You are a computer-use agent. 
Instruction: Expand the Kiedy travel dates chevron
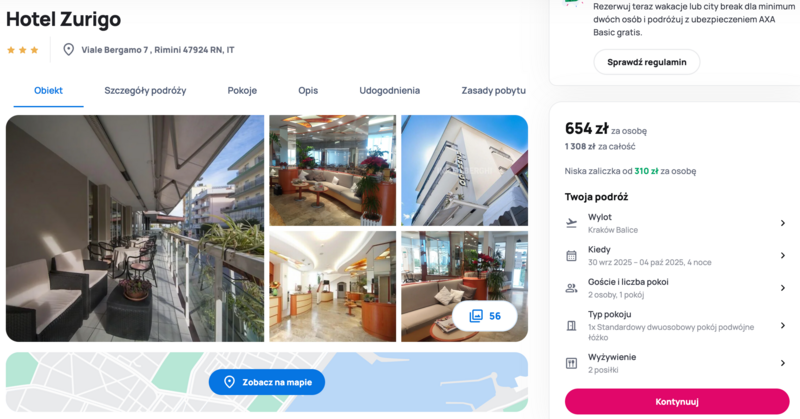point(783,256)
